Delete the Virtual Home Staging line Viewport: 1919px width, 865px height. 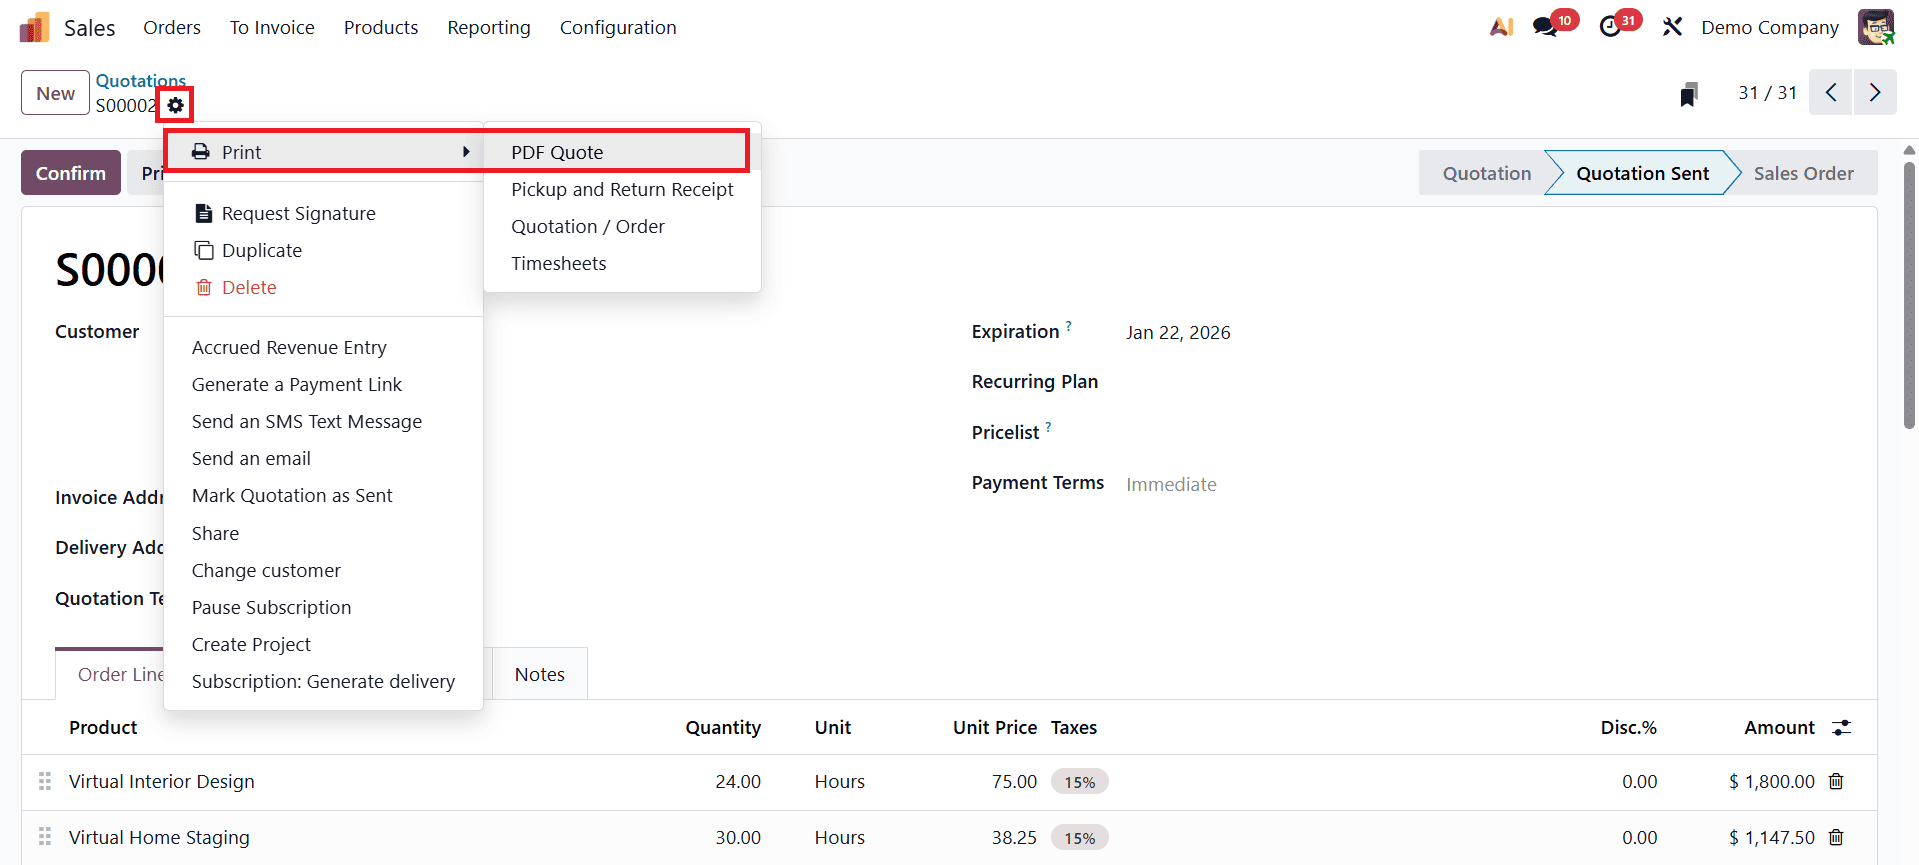(x=1836, y=837)
